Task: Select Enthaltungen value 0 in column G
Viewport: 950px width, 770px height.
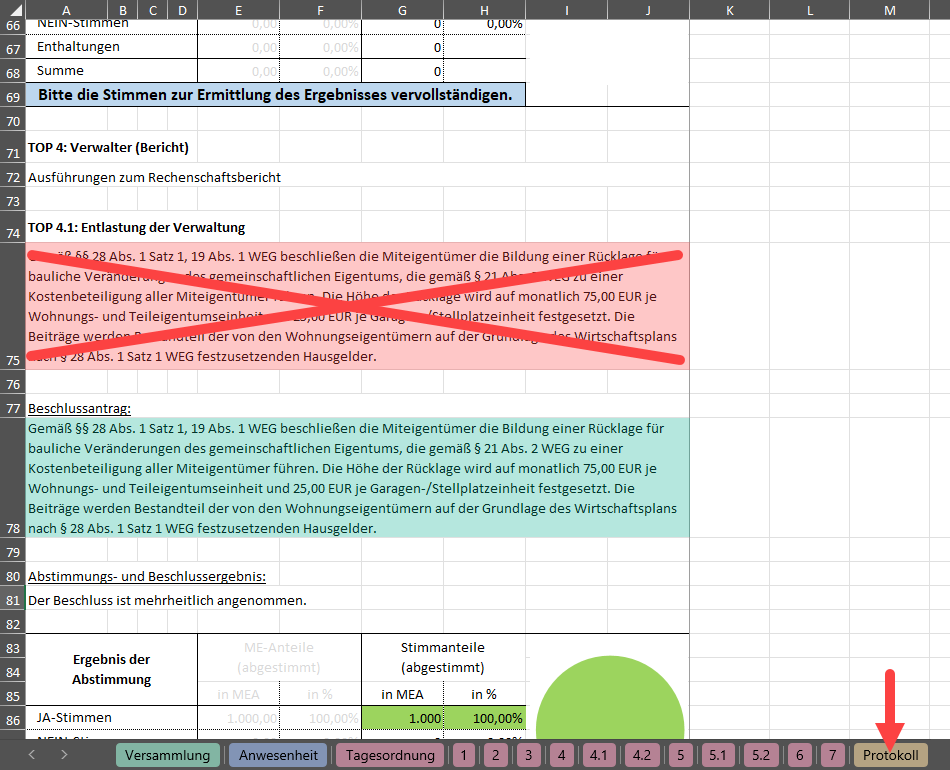Action: click(x=402, y=47)
